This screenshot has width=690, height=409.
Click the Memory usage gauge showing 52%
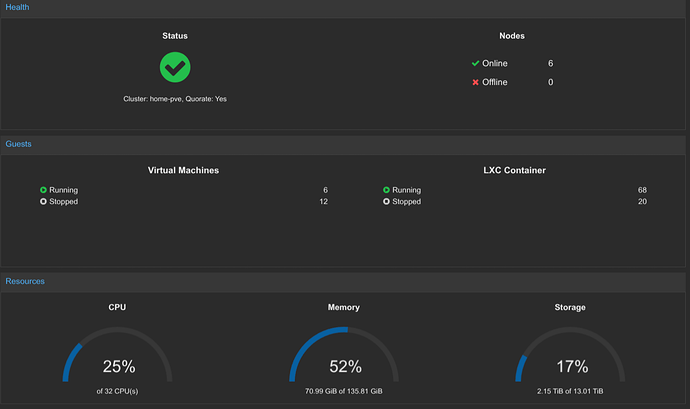[x=344, y=354]
